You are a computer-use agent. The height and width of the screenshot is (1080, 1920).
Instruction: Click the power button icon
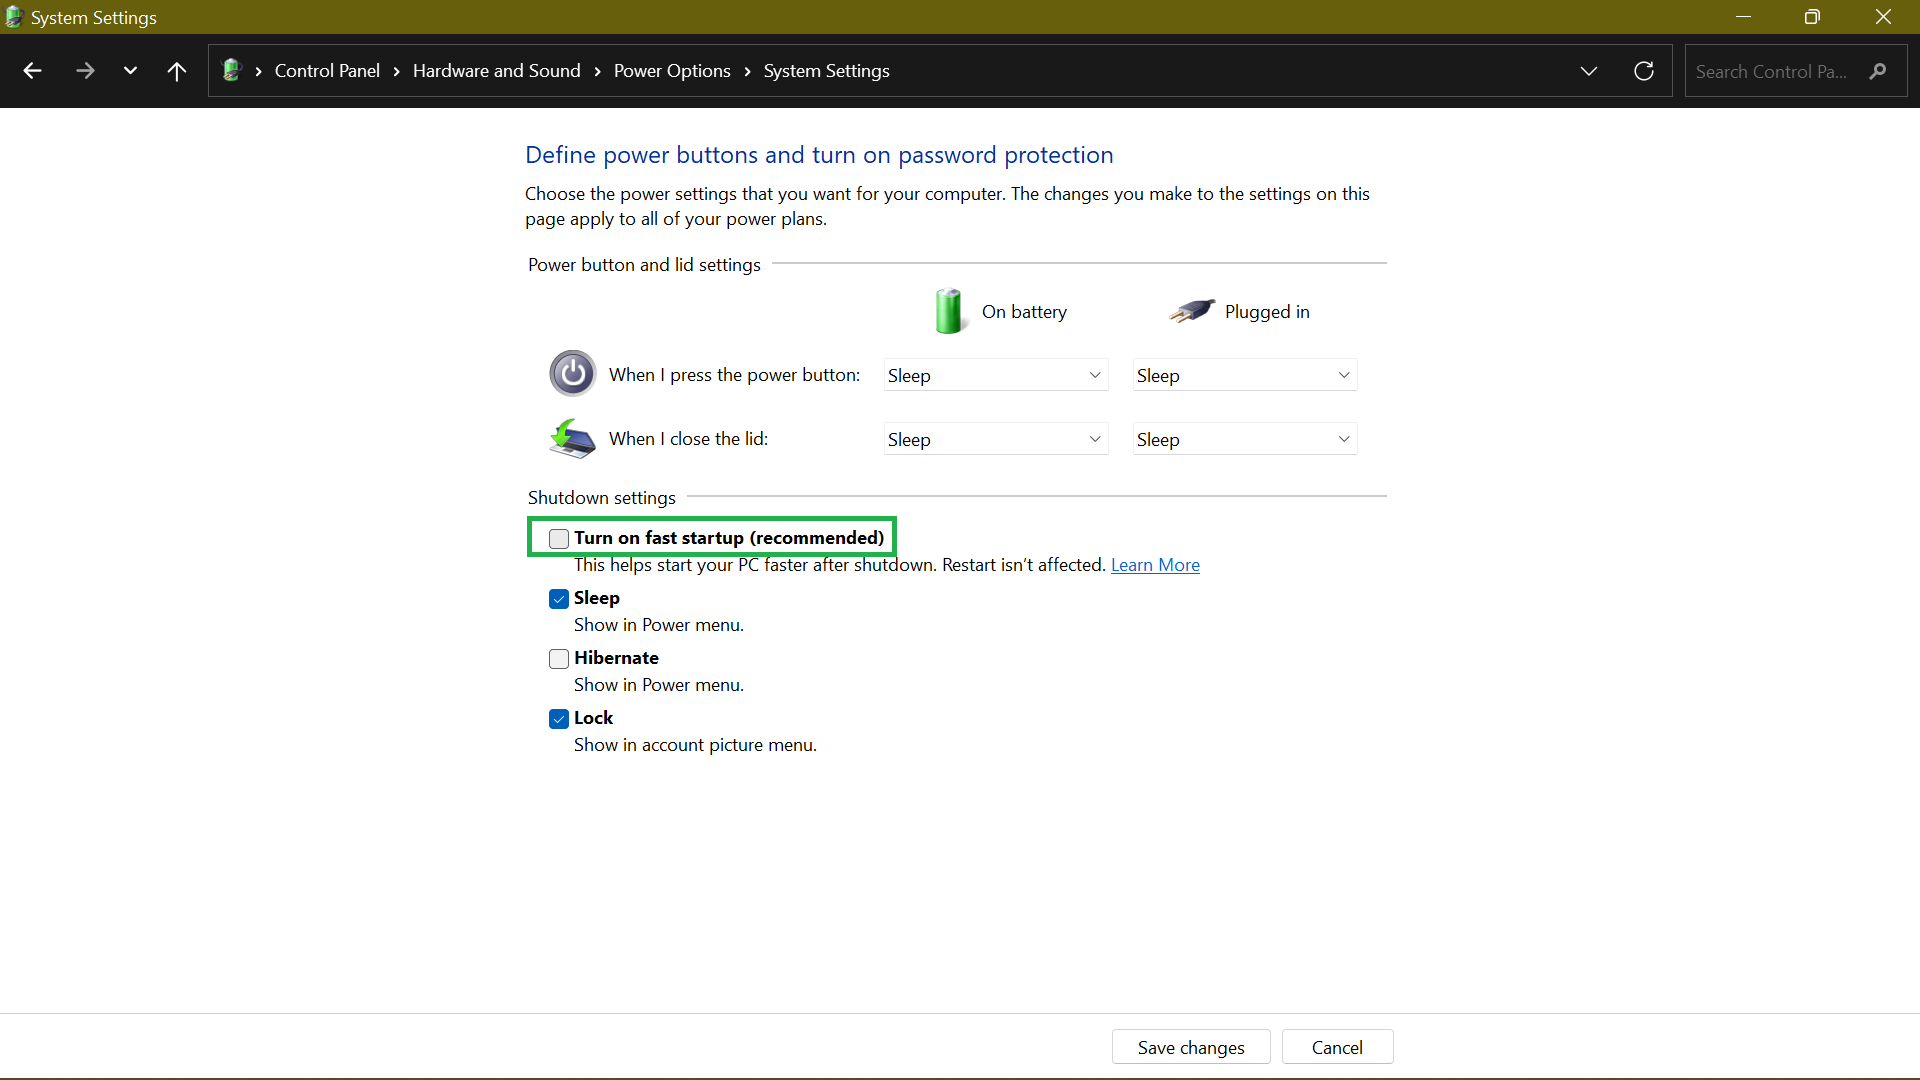[571, 372]
